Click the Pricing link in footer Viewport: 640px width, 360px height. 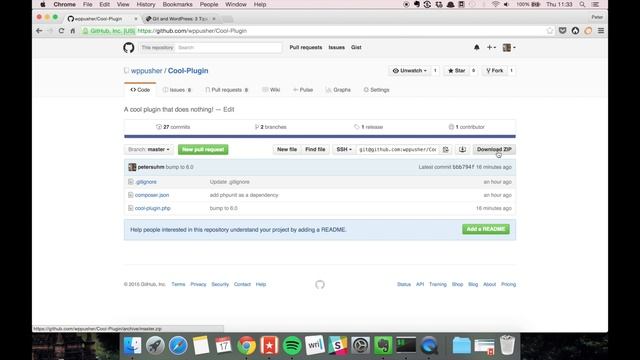509,284
